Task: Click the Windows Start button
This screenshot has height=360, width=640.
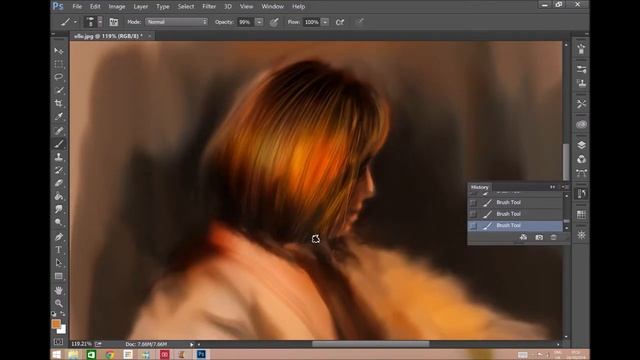Action: (x=56, y=354)
